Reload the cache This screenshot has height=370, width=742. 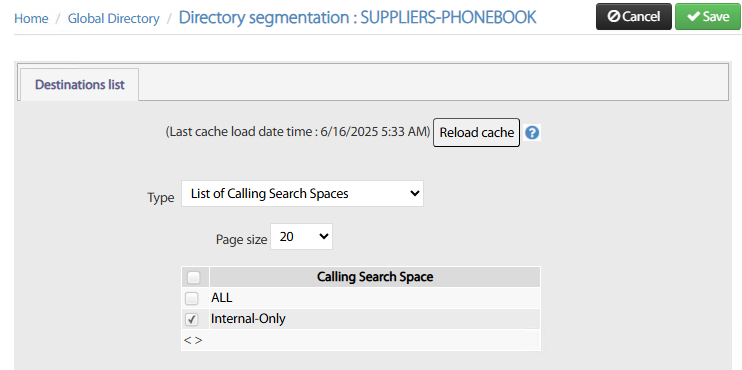(477, 132)
